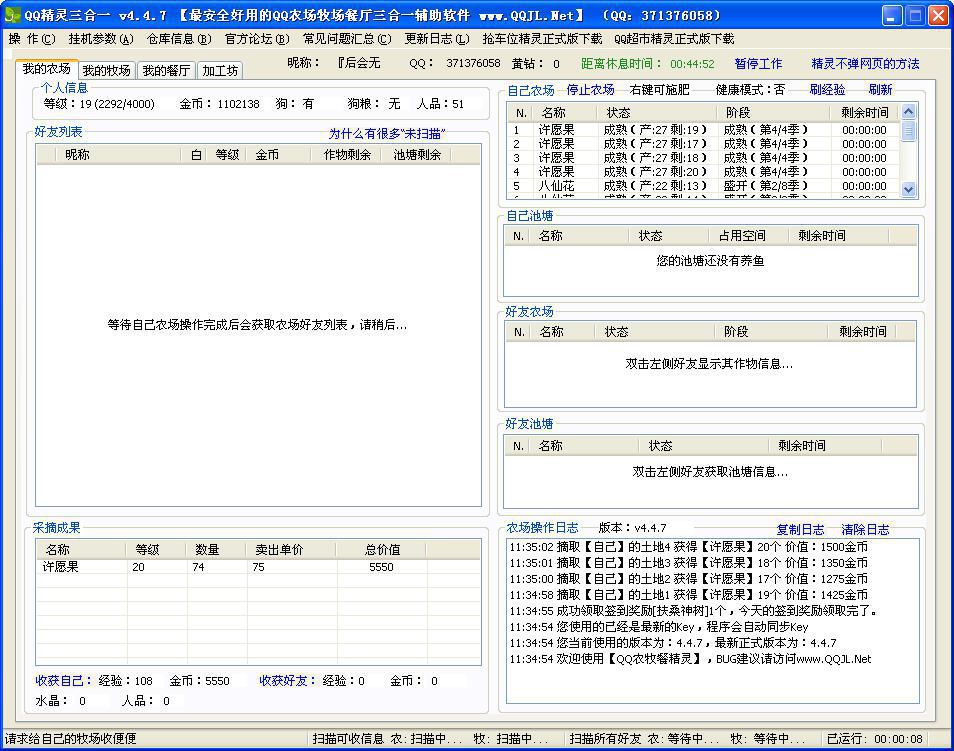The image size is (954, 751).
Task: Click 复制日志 link
Action: pyautogui.click(x=801, y=529)
